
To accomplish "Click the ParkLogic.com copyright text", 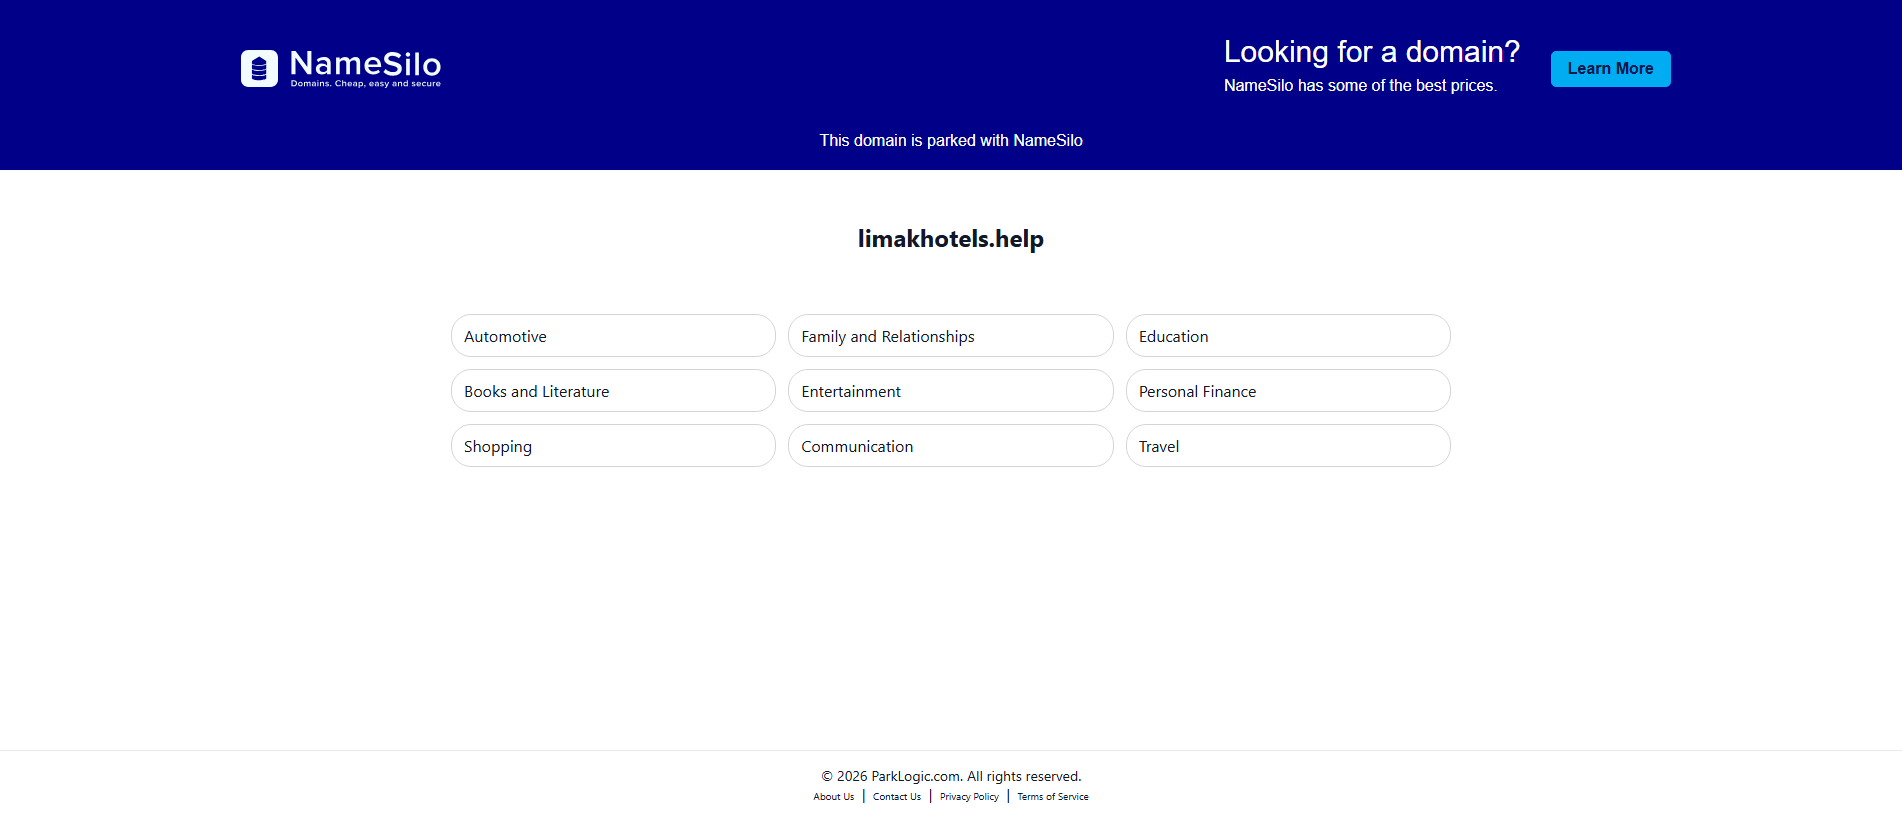I will tap(951, 776).
